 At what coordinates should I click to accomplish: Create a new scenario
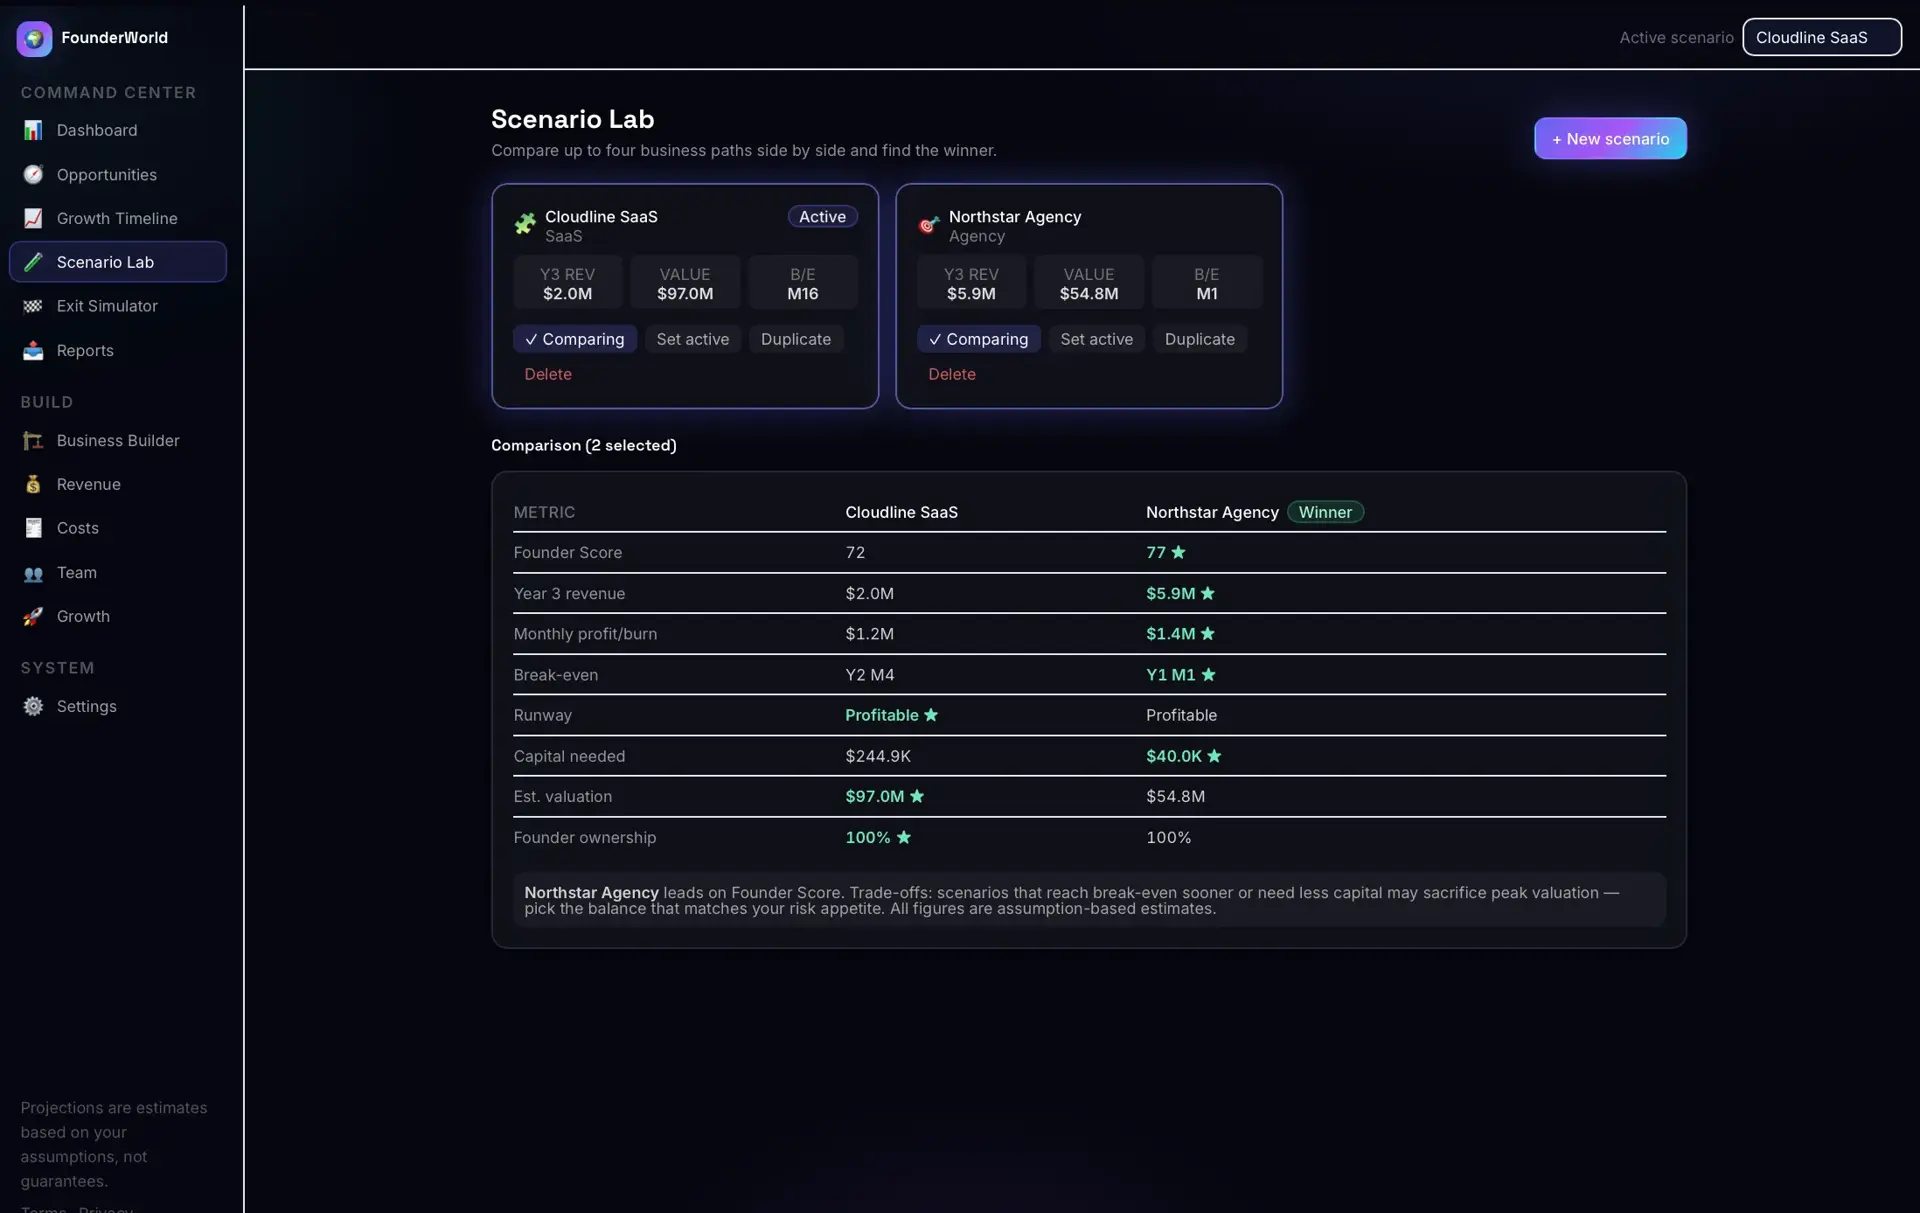[x=1610, y=139]
